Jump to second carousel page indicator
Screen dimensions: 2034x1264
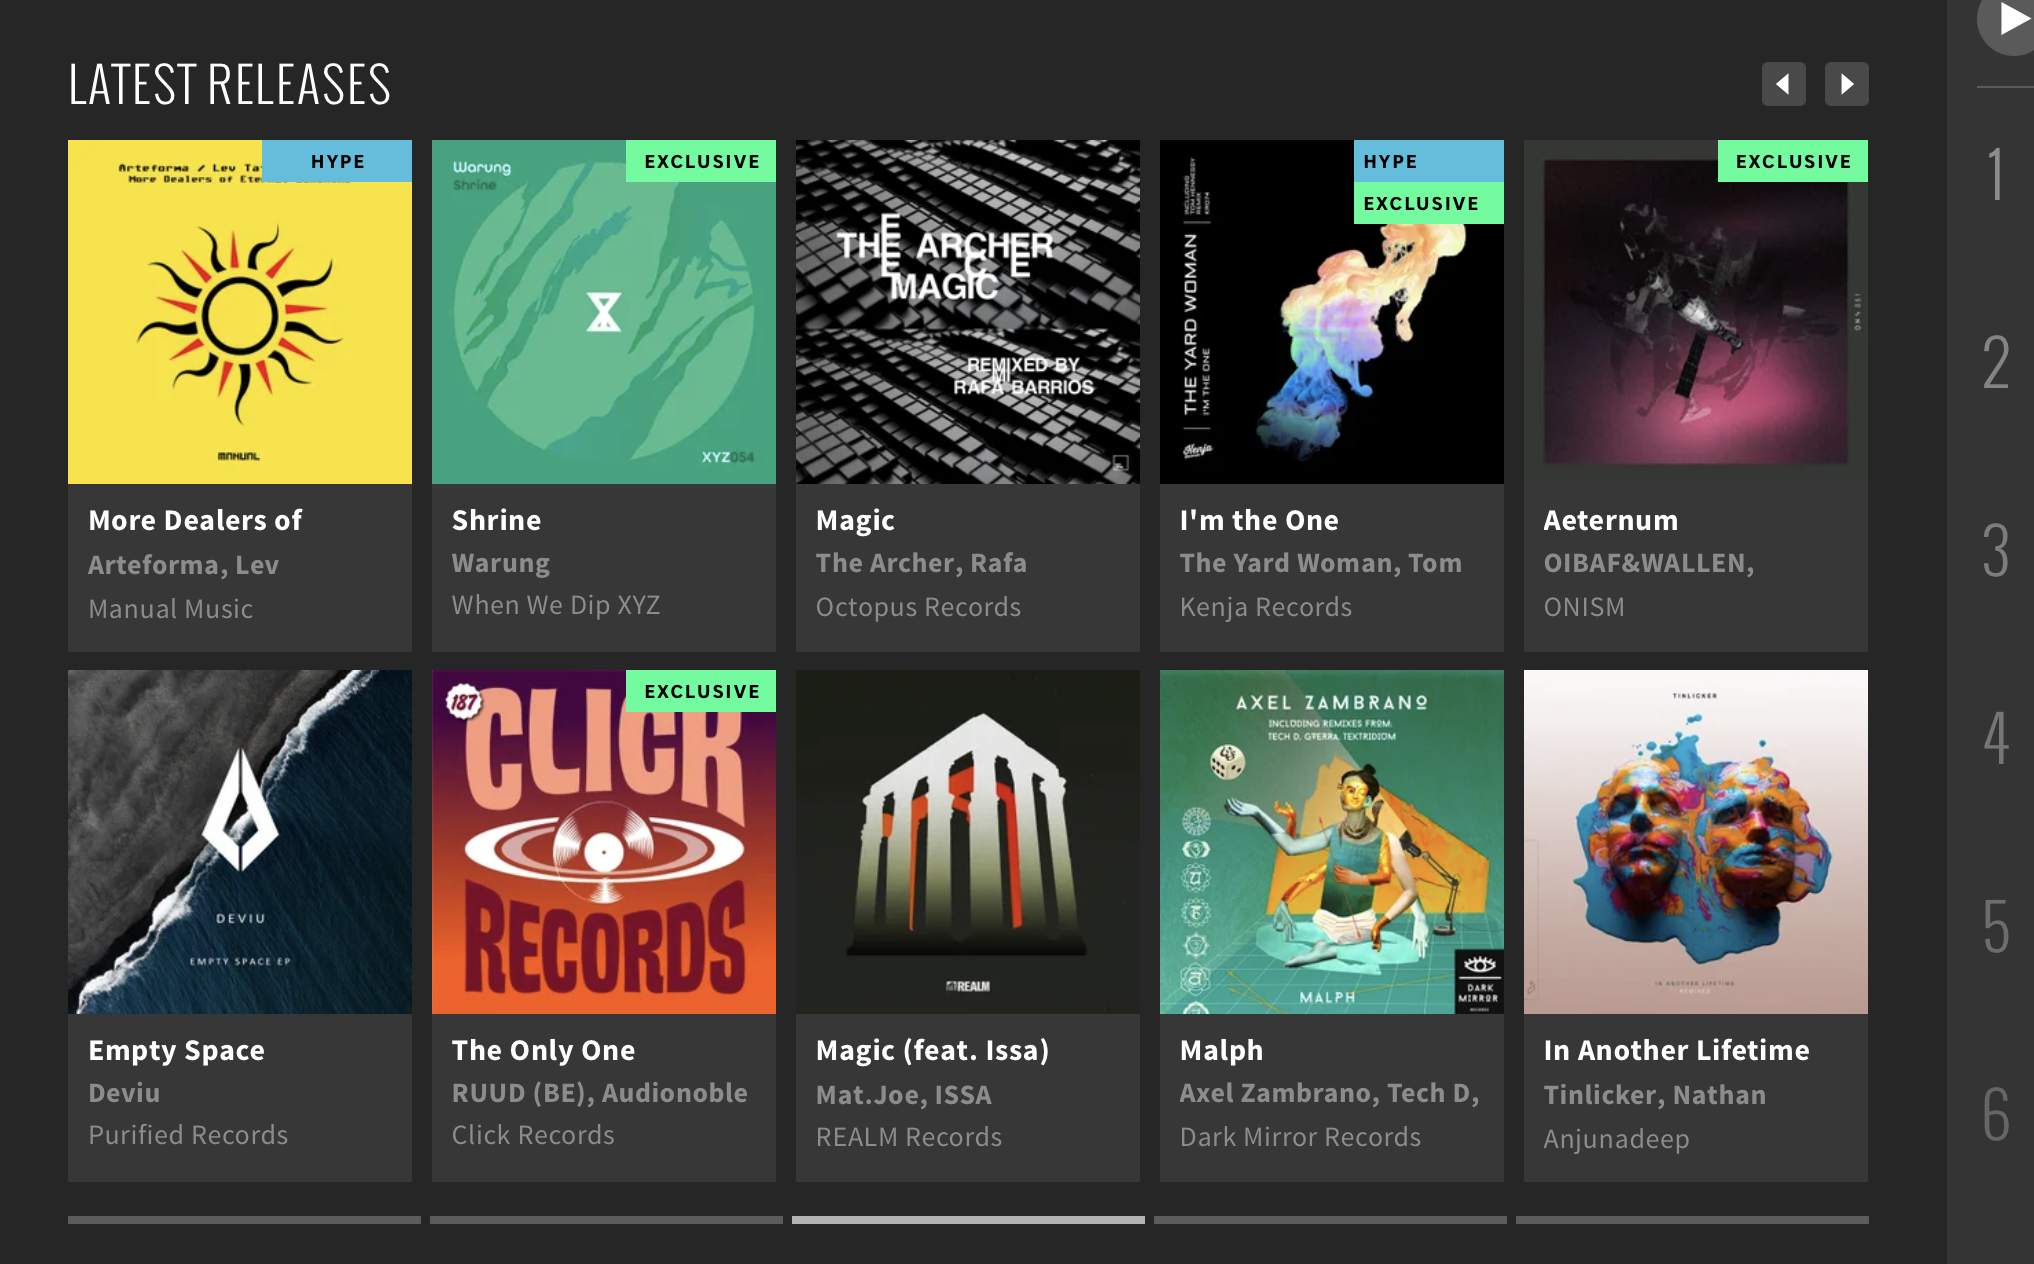[x=606, y=1220]
